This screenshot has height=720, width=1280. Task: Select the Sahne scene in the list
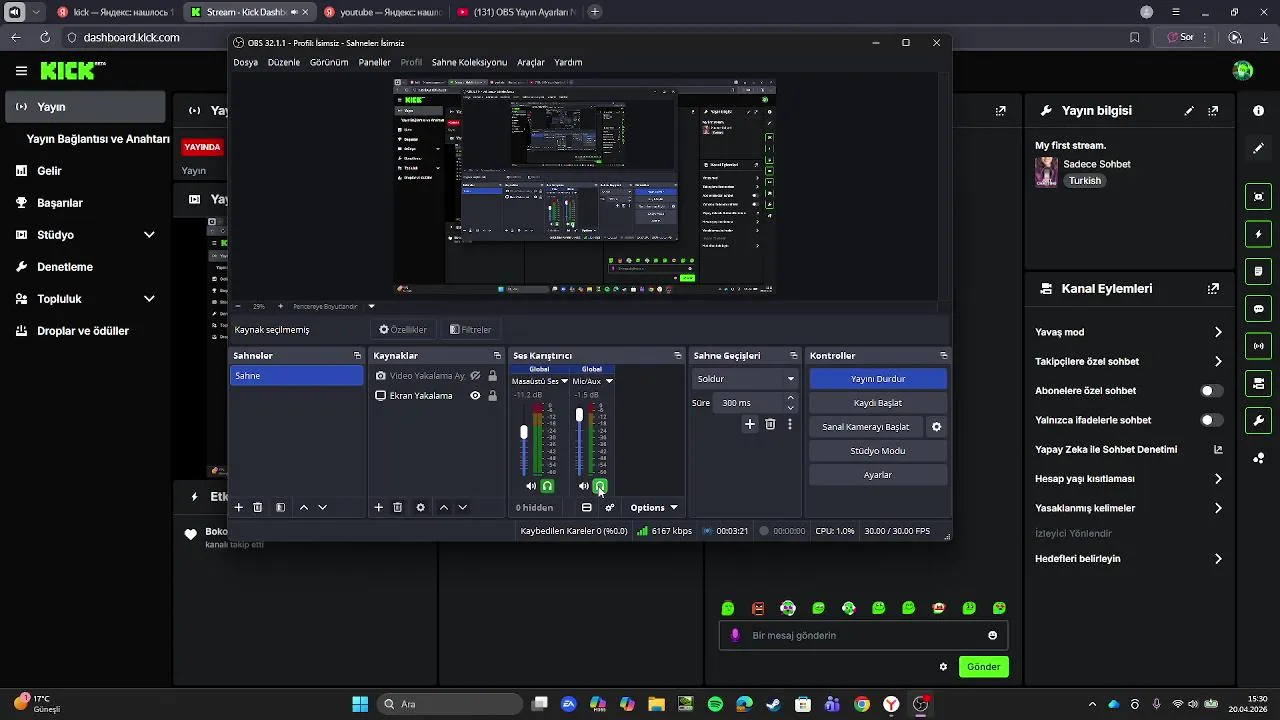pos(297,376)
